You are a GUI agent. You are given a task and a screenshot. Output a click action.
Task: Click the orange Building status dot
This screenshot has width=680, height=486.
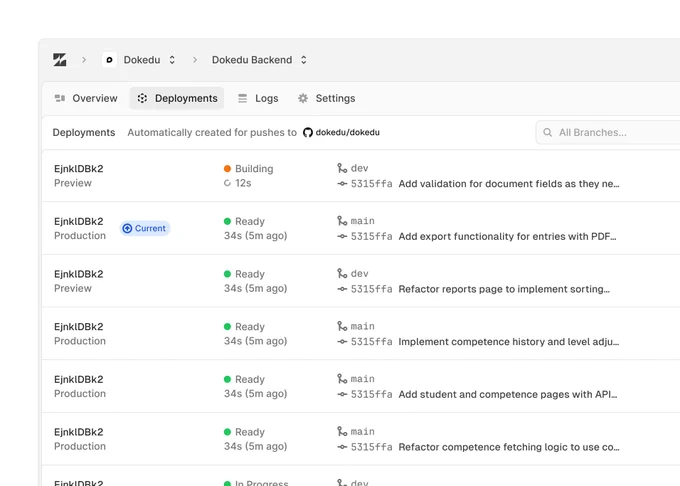(x=227, y=169)
